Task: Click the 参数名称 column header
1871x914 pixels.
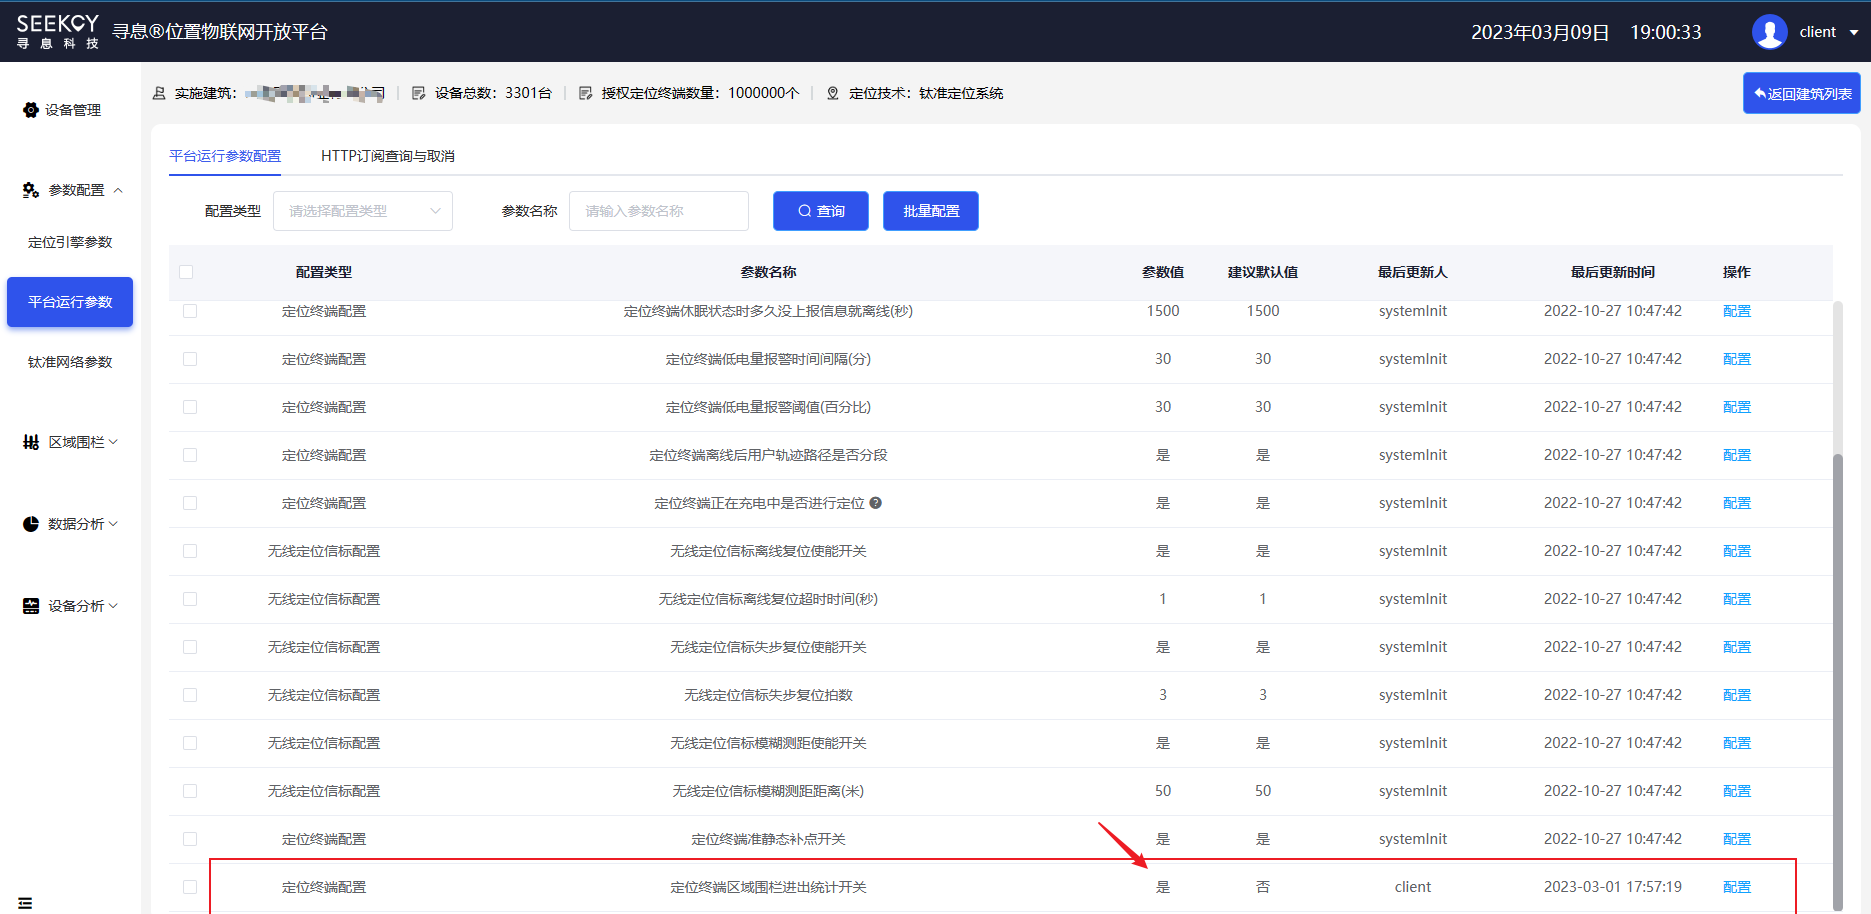Action: point(768,272)
